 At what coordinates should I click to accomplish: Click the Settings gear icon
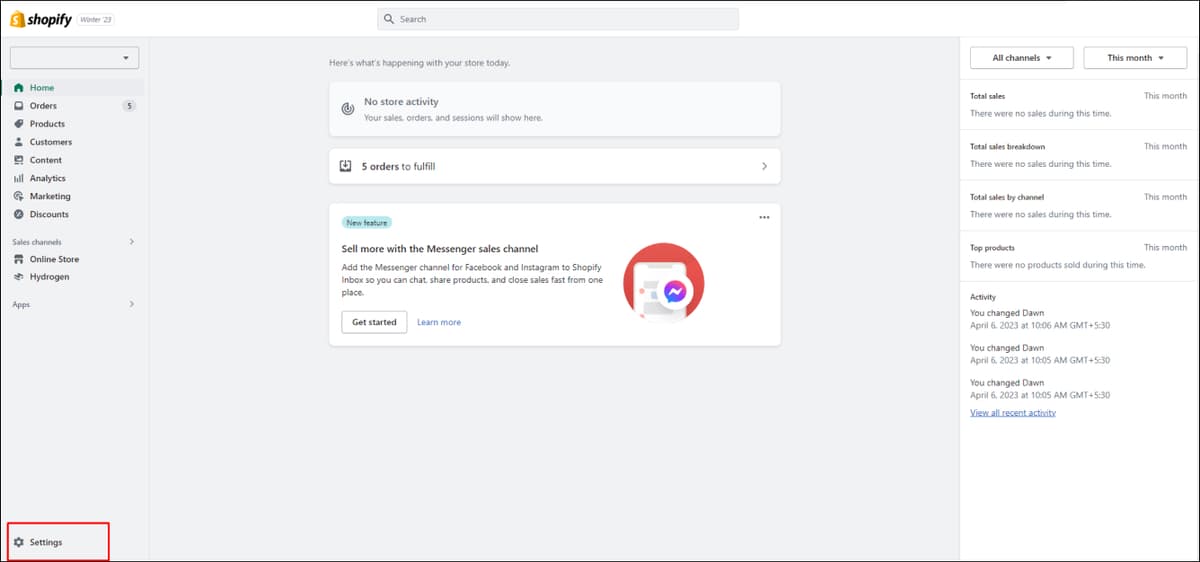coord(18,542)
